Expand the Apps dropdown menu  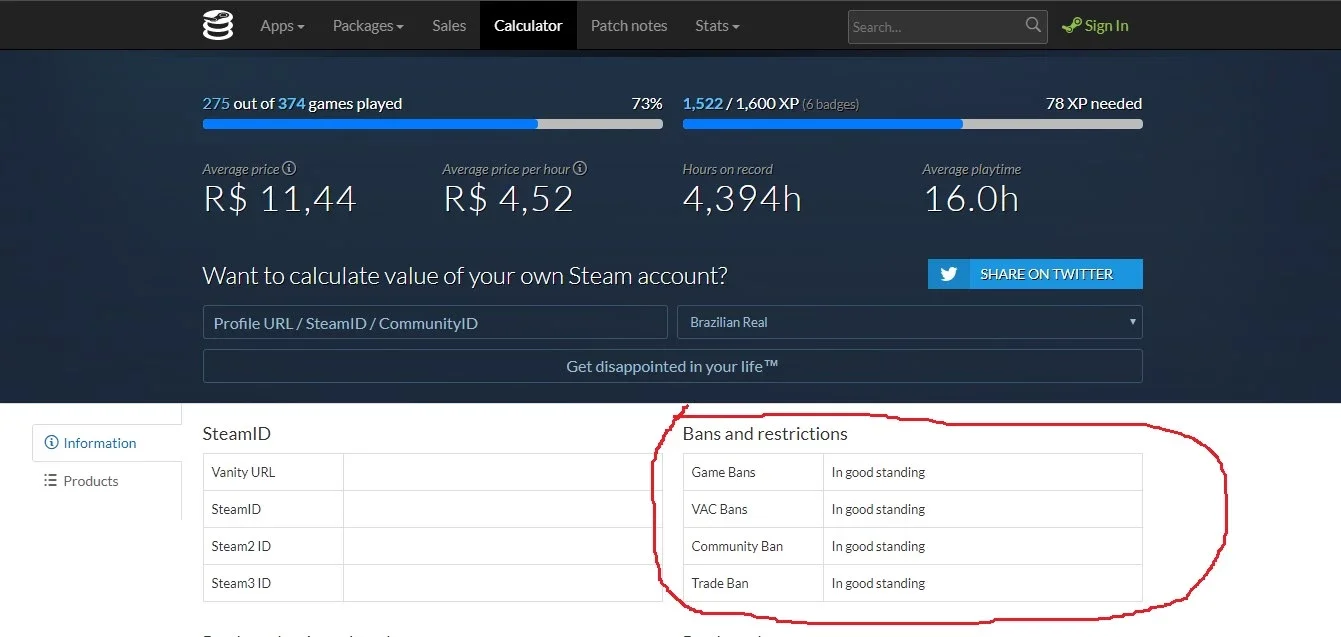click(282, 26)
